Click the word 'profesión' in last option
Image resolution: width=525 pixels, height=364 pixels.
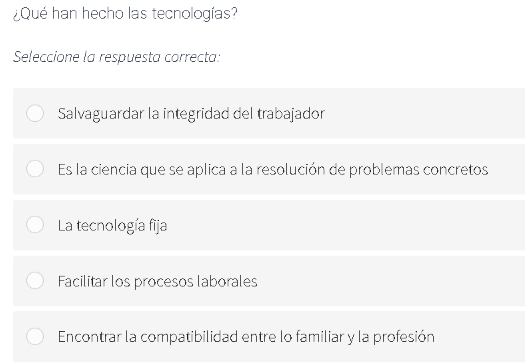(404, 337)
